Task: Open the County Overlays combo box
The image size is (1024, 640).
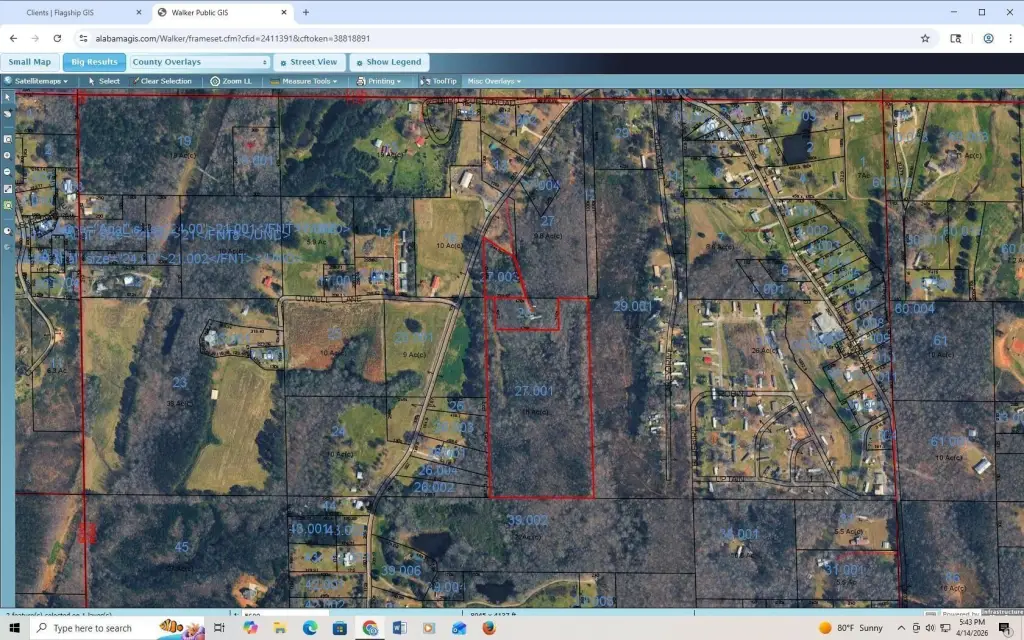Action: (x=201, y=62)
